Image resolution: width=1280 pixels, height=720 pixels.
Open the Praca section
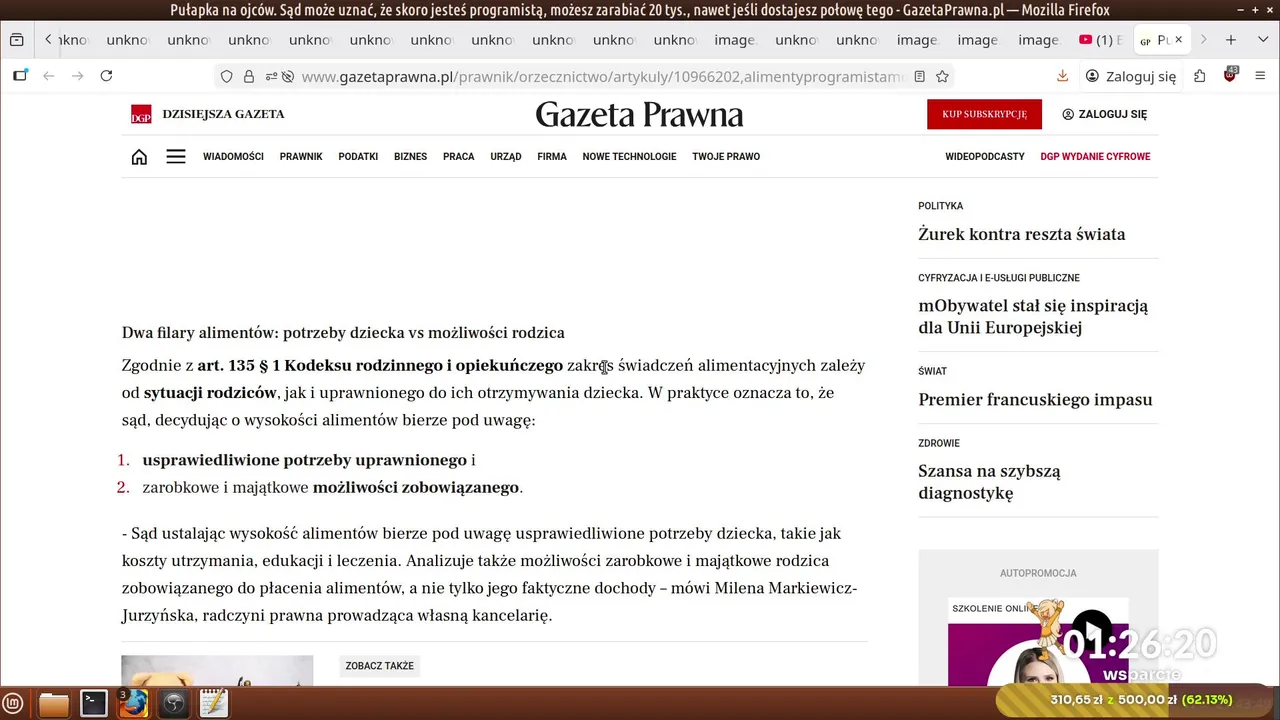point(458,157)
